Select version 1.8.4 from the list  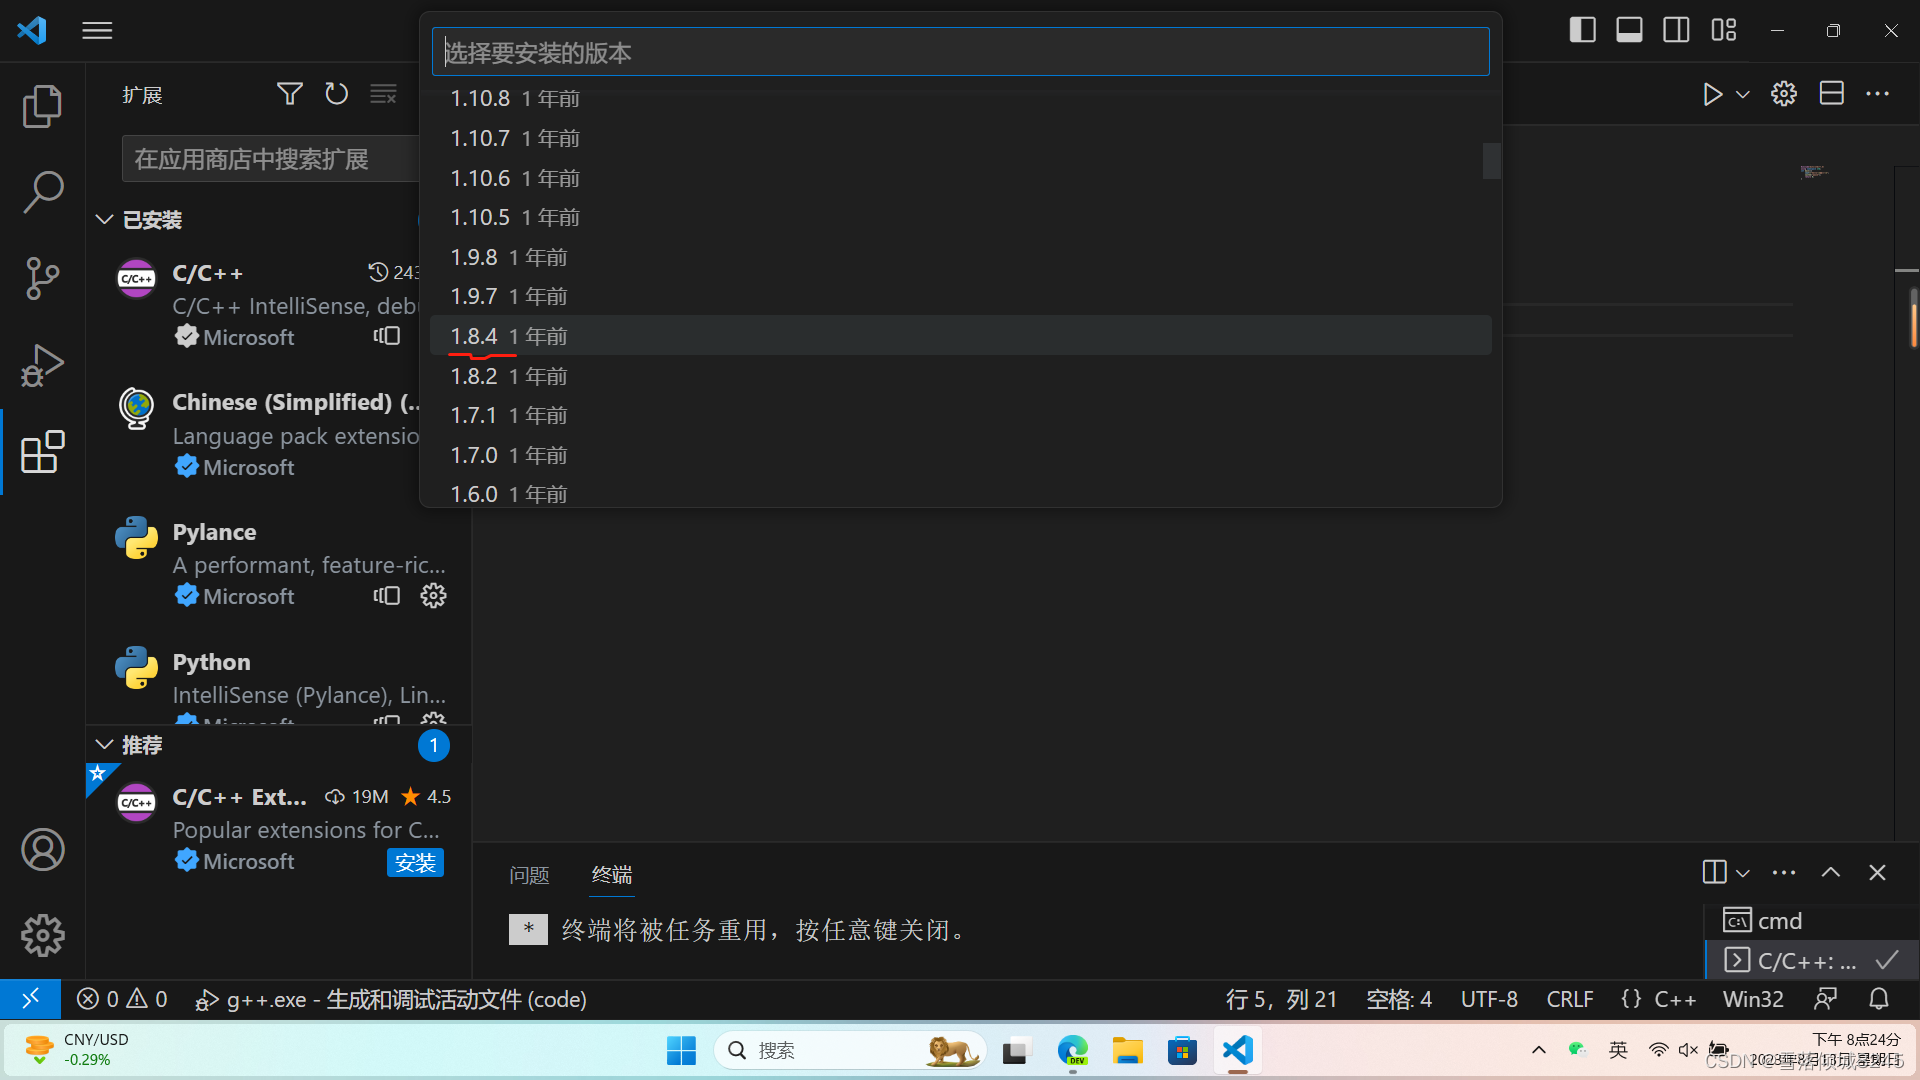click(474, 336)
